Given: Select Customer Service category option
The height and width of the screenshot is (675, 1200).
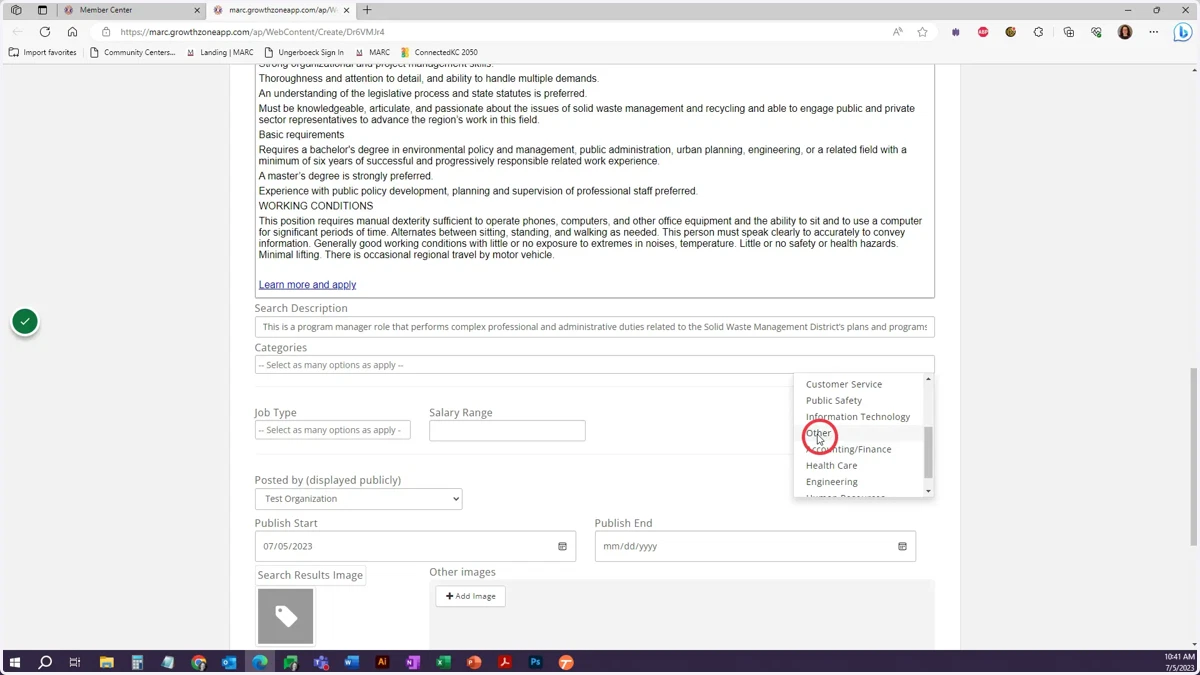Looking at the screenshot, I should point(844,384).
